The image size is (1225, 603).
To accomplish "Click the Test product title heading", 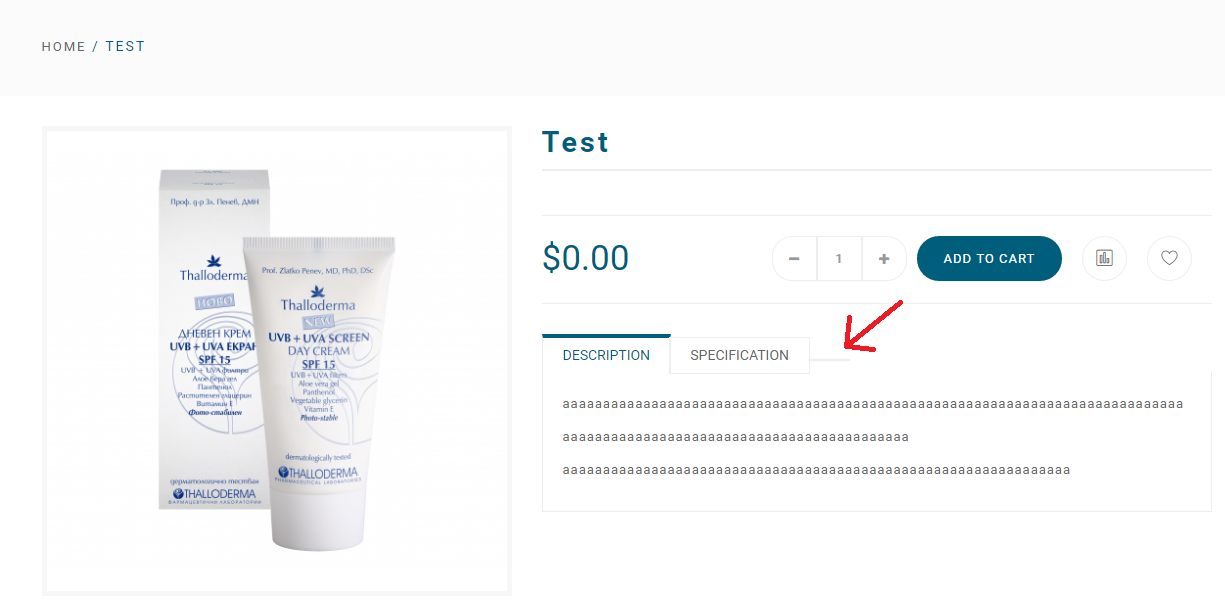I will tap(575, 142).
